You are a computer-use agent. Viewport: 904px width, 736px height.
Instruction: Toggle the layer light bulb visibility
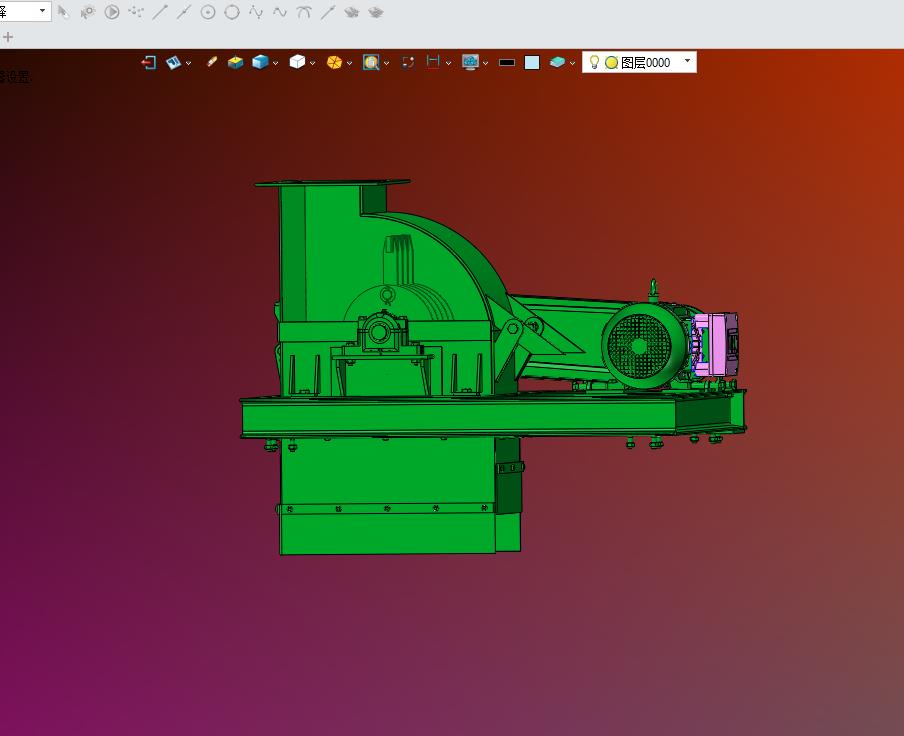point(594,62)
